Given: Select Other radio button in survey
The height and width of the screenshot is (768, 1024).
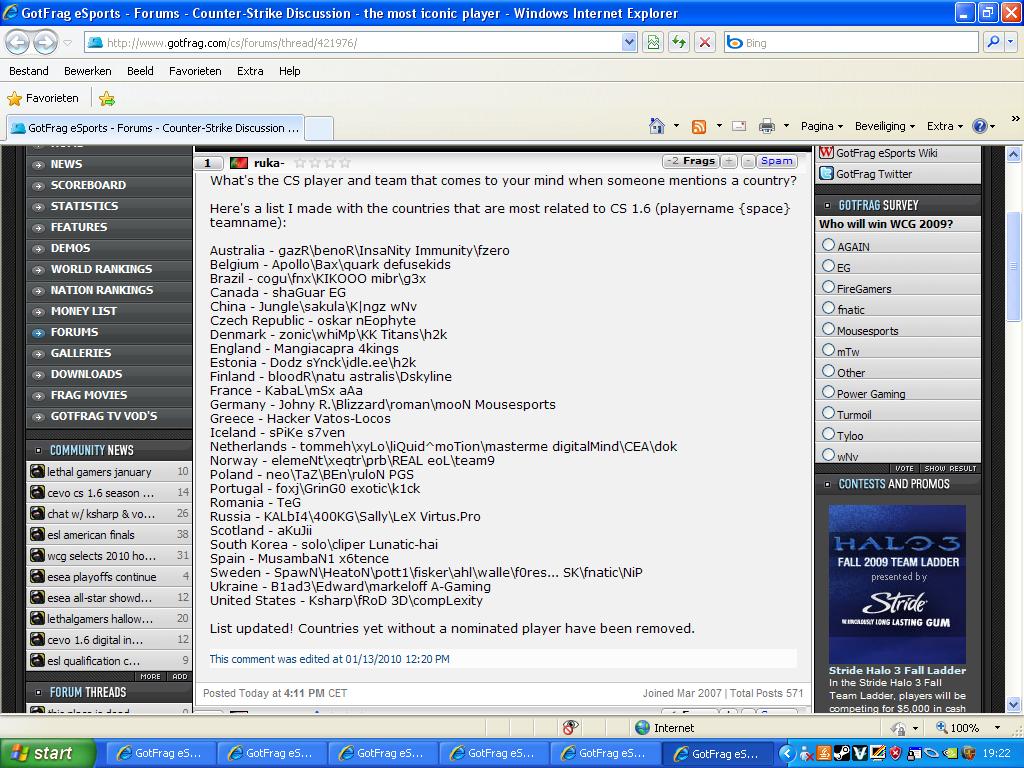Looking at the screenshot, I should 829,371.
